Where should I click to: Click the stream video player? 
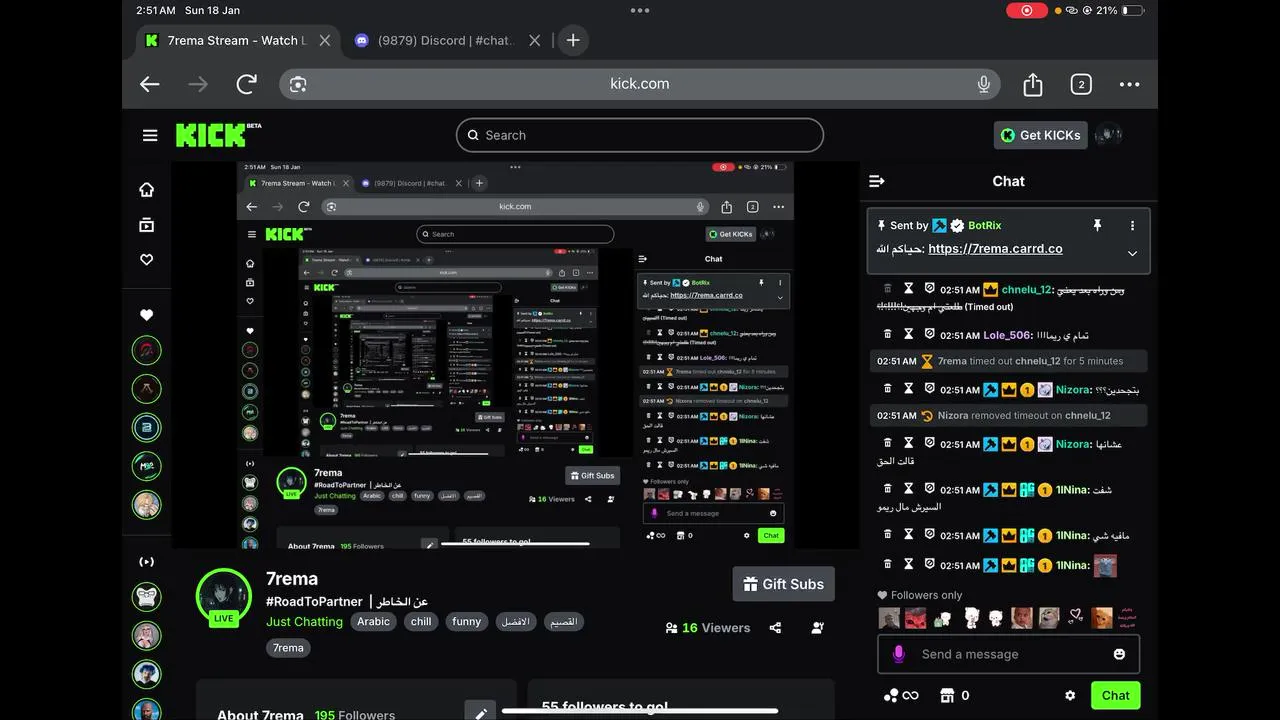click(515, 355)
